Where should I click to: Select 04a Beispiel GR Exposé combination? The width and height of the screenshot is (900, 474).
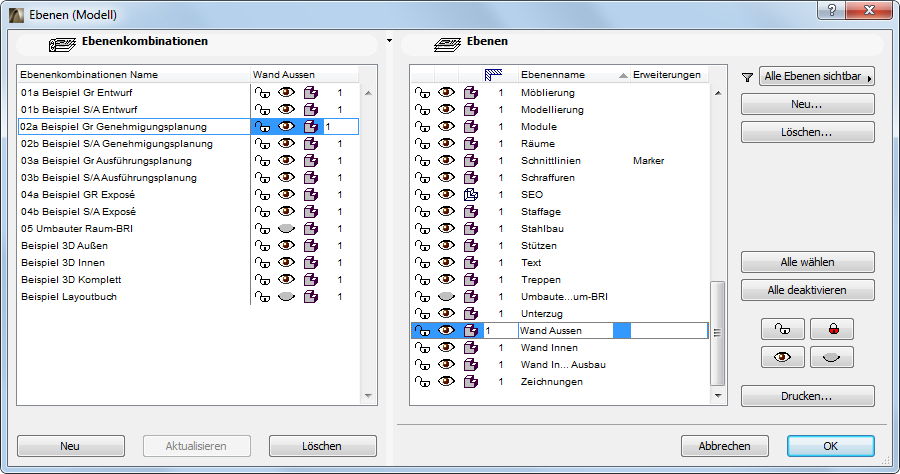coord(78,195)
